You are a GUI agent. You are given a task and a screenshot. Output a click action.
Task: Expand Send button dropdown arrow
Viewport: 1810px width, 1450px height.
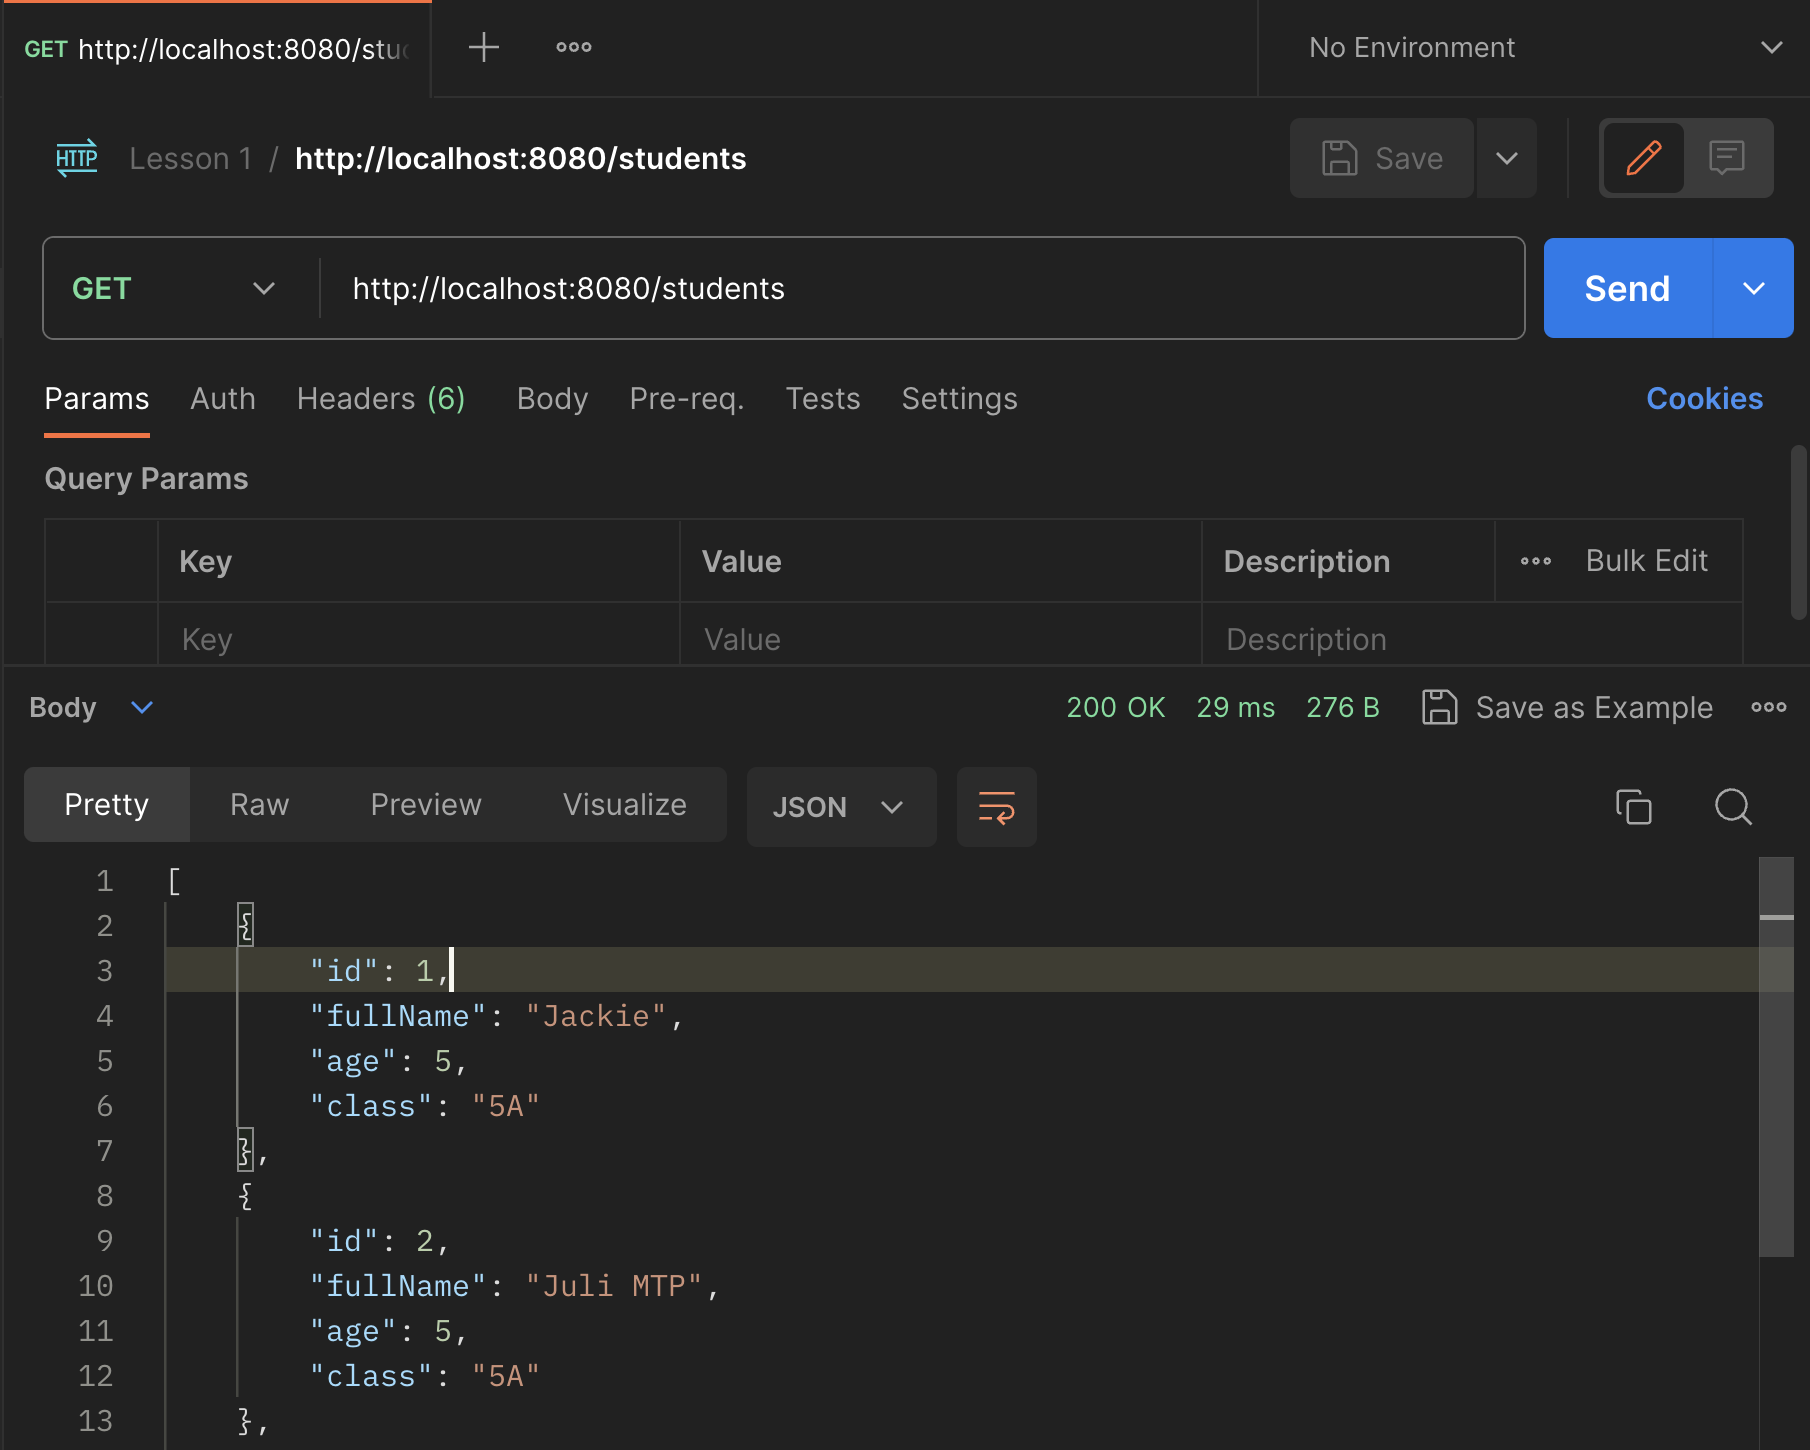(x=1753, y=289)
